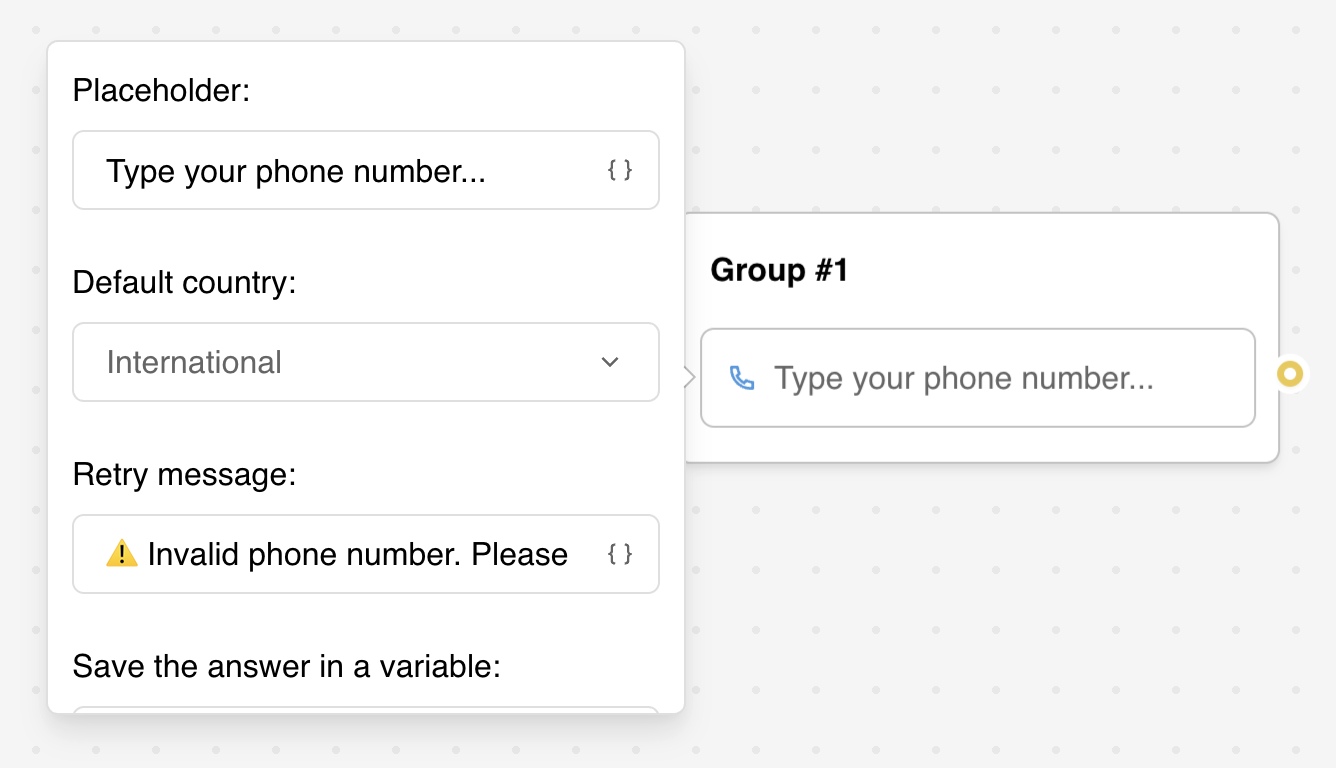Click the curly braces icon beside the placeholder text

[x=620, y=170]
